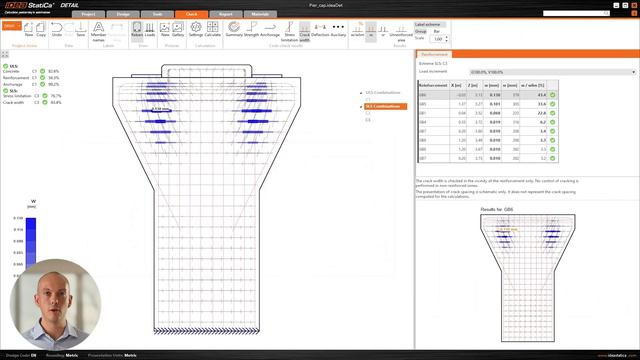Create a new project item with New
This screenshot has height=360, width=640.
(29, 29)
